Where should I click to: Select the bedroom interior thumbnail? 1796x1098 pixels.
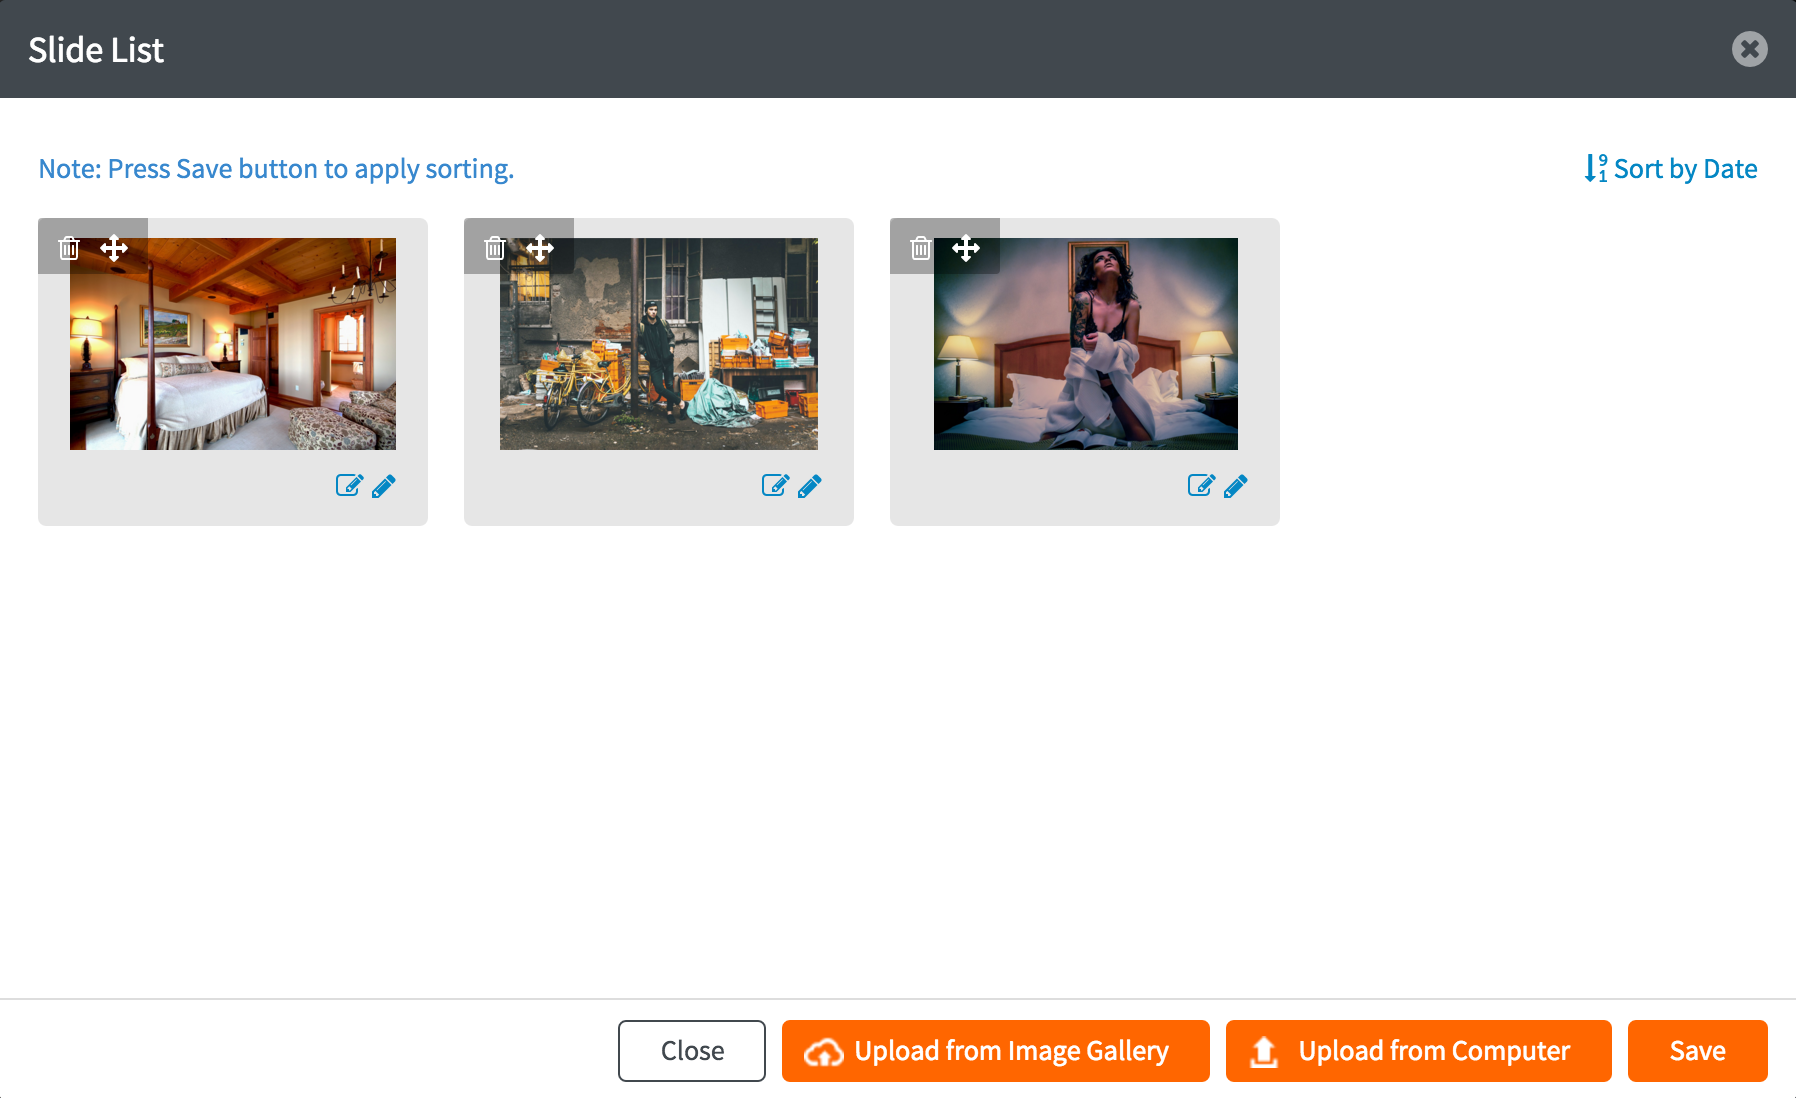tap(233, 344)
